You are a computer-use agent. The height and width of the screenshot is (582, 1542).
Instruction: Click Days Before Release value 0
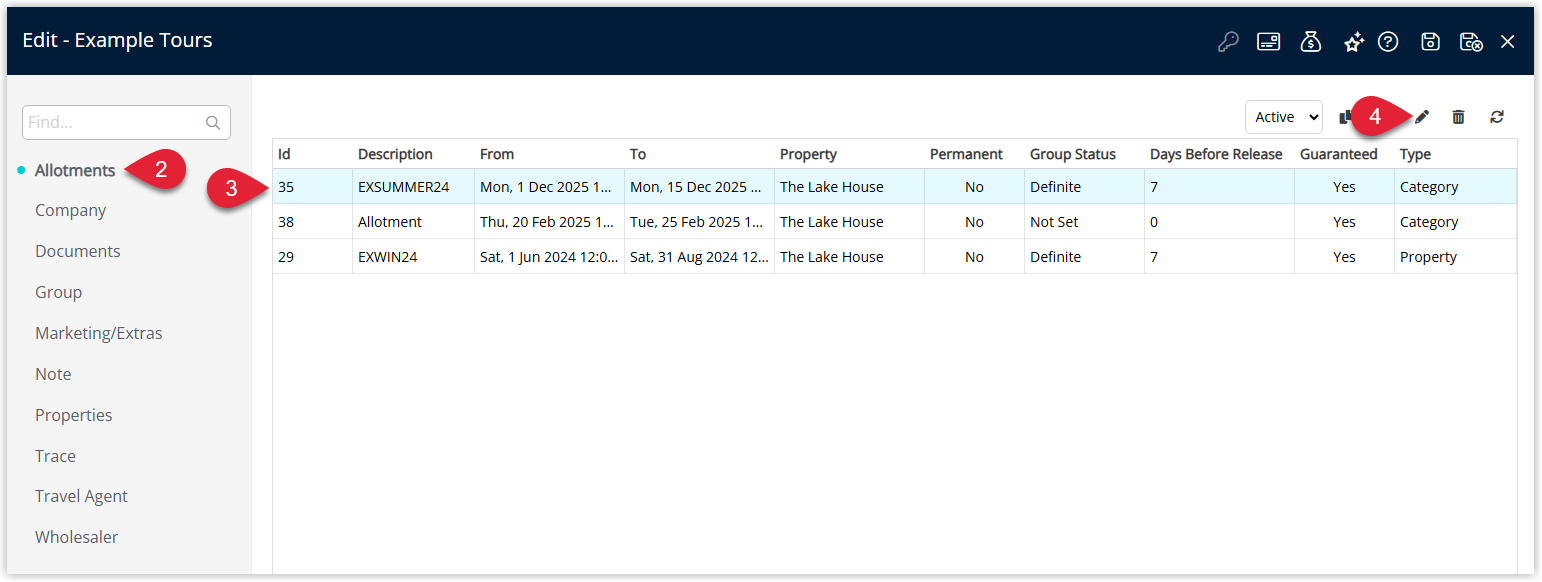(1219, 222)
